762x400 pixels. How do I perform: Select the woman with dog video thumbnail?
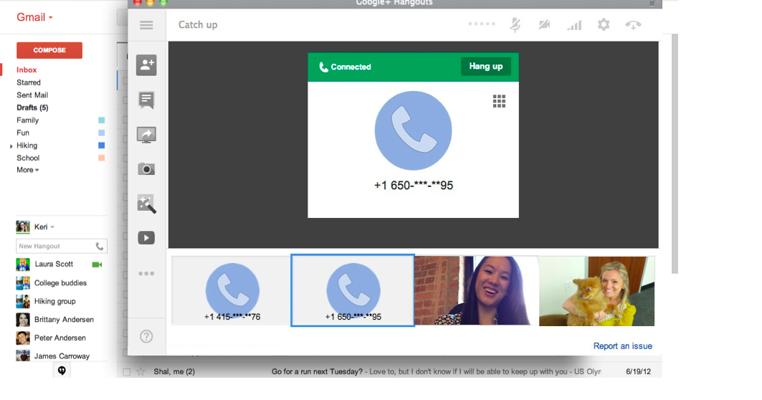coord(597,291)
